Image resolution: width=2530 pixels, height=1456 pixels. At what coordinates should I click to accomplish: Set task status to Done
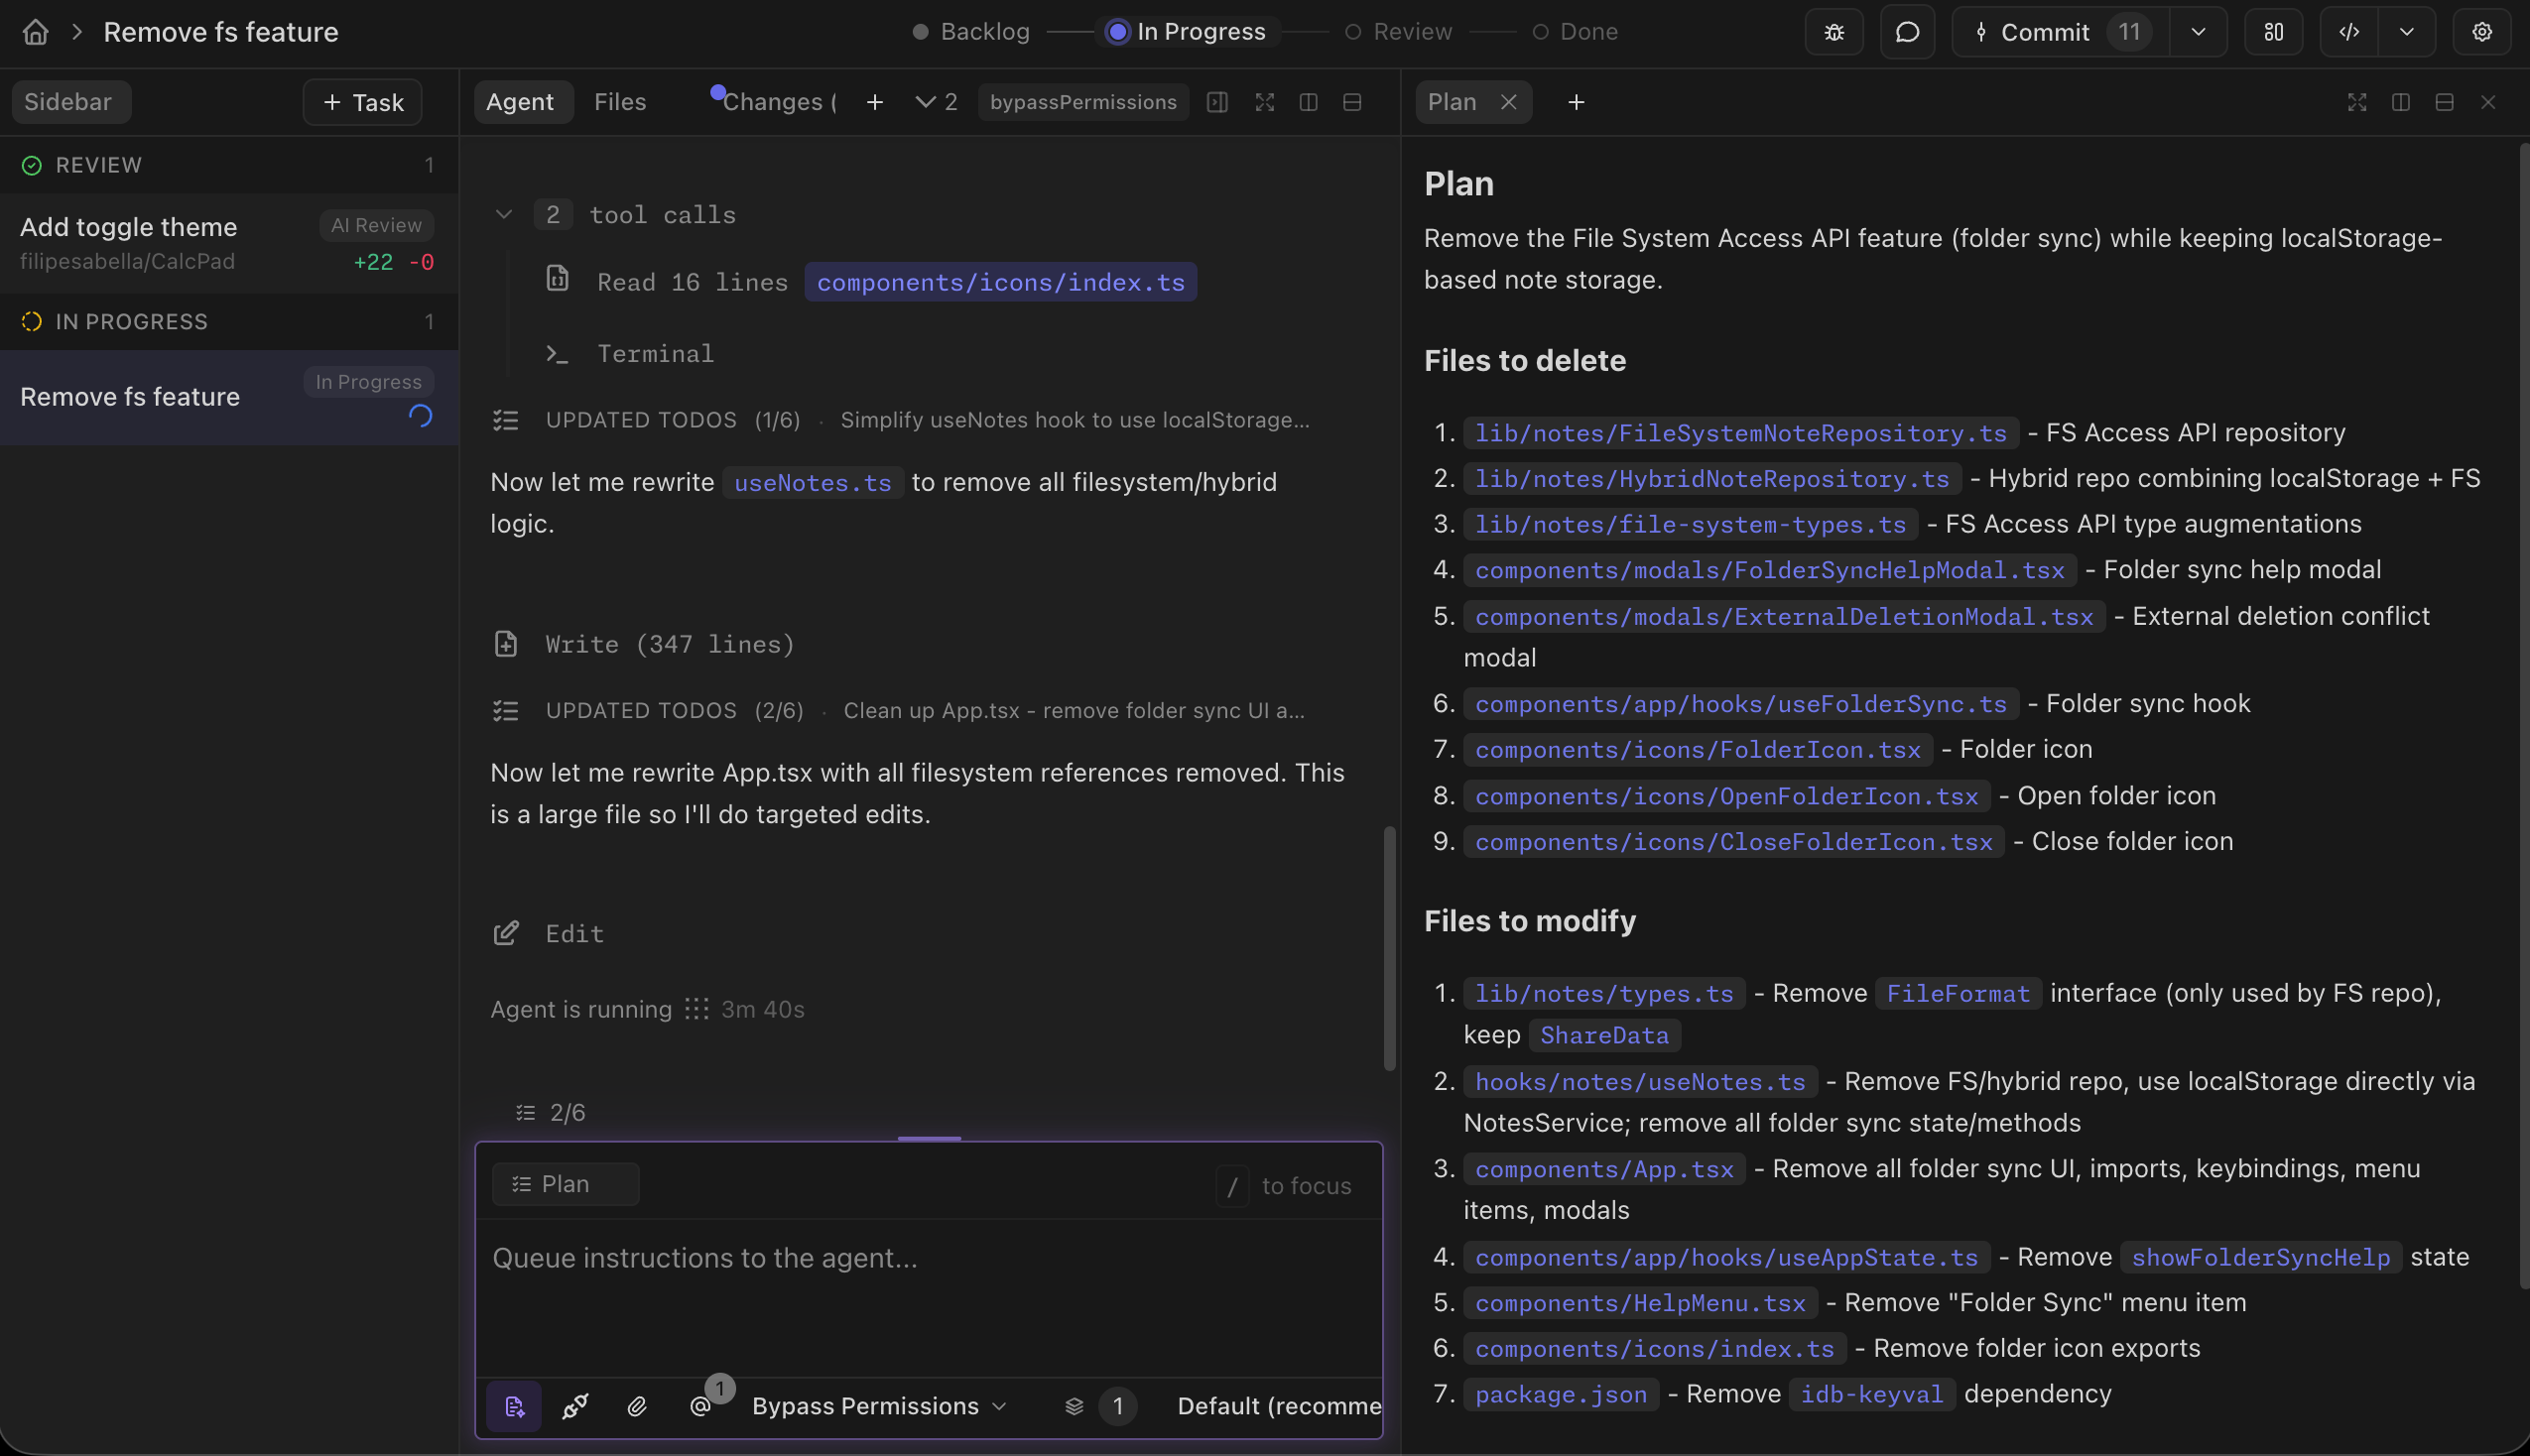click(1575, 32)
